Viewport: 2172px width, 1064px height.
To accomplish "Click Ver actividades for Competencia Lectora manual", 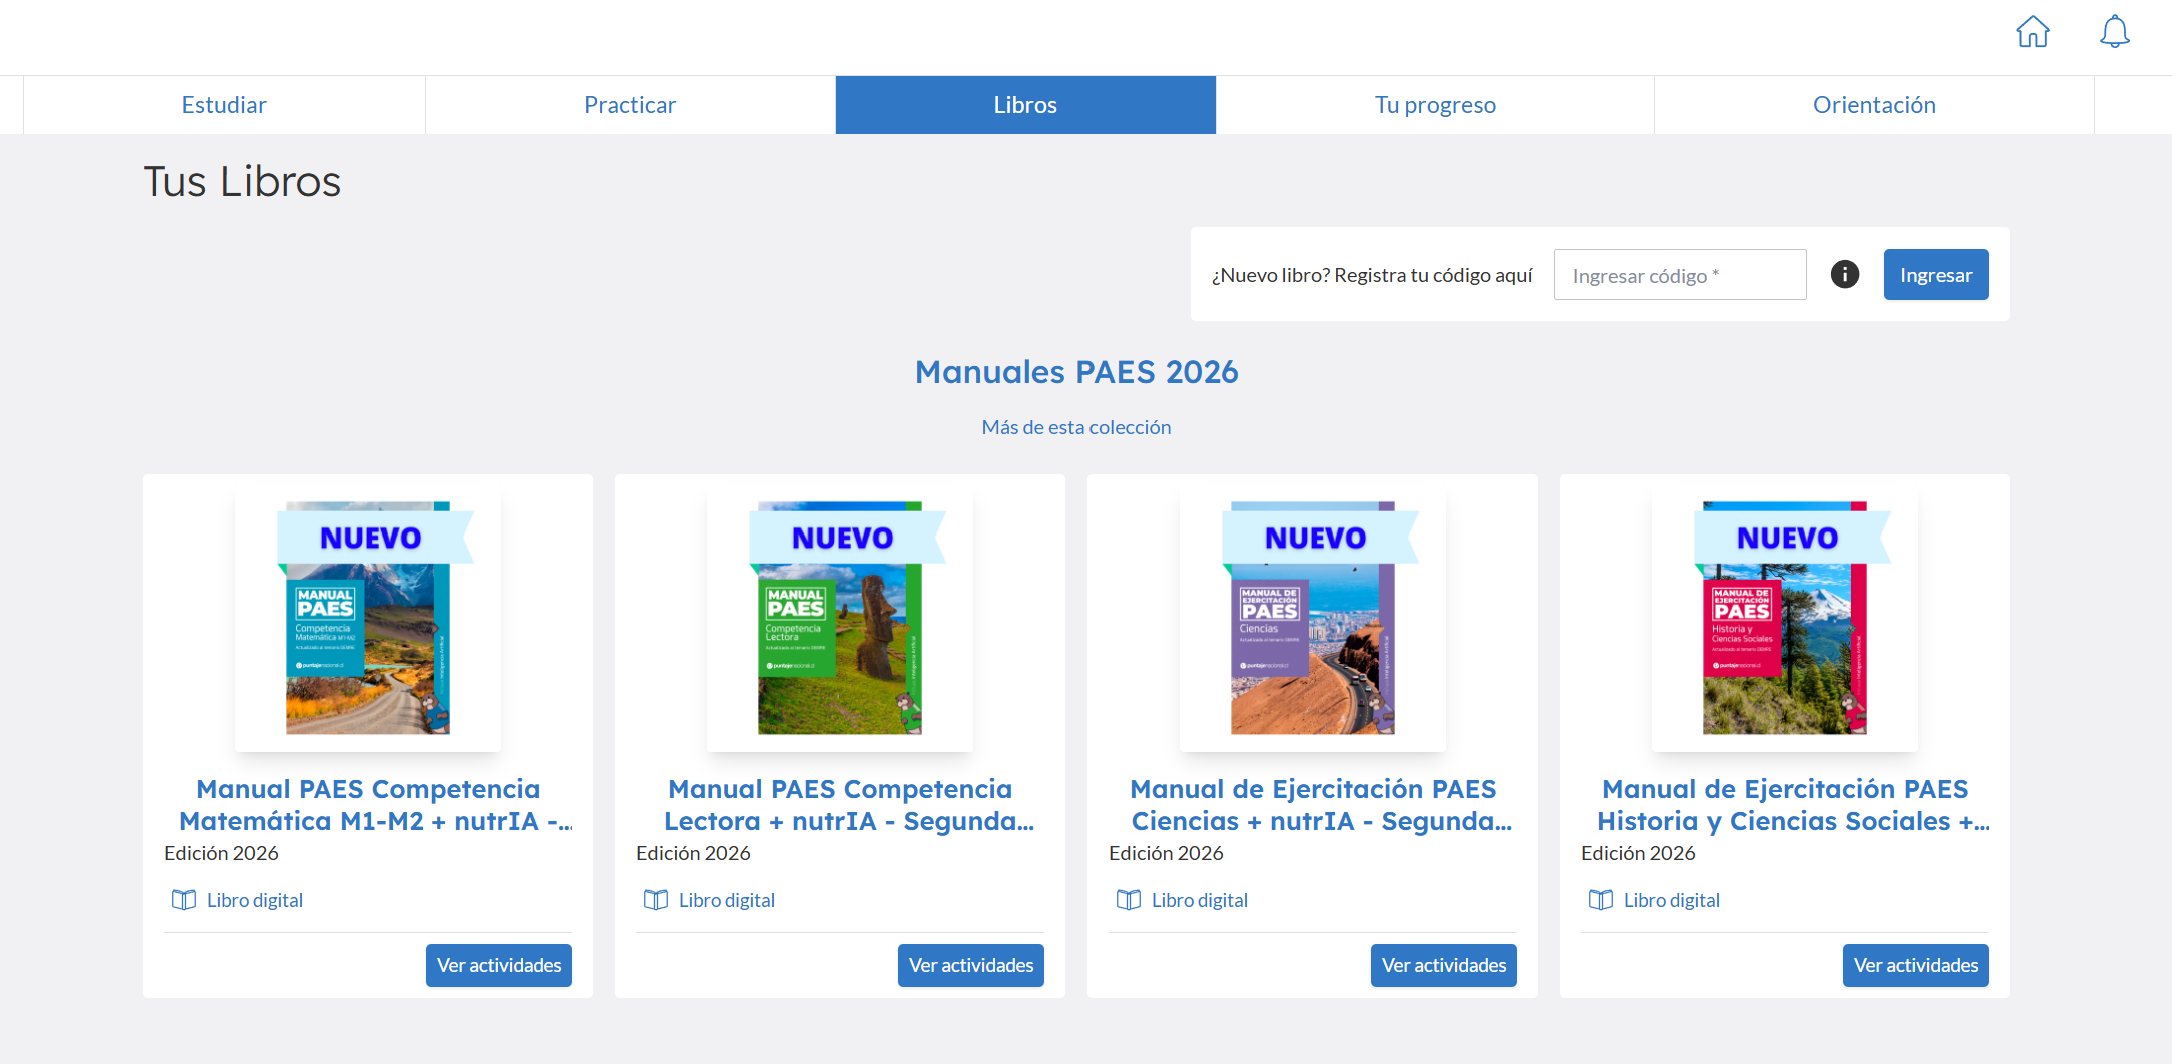I will click(x=971, y=965).
